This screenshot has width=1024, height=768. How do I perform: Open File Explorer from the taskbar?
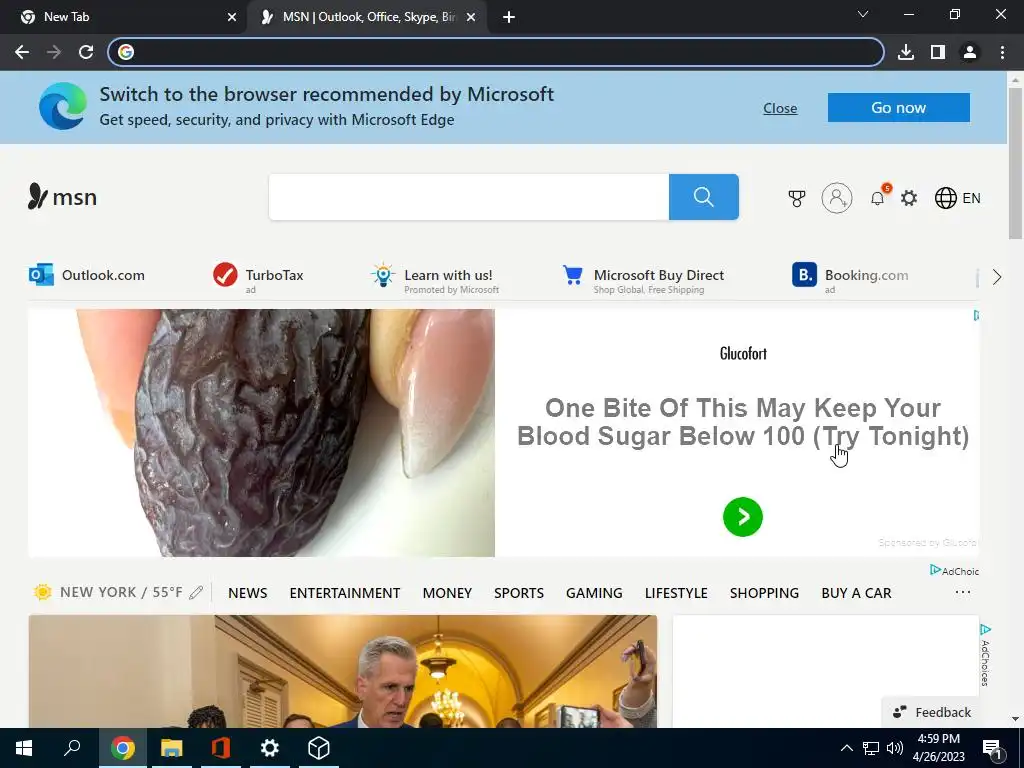tap(171, 748)
